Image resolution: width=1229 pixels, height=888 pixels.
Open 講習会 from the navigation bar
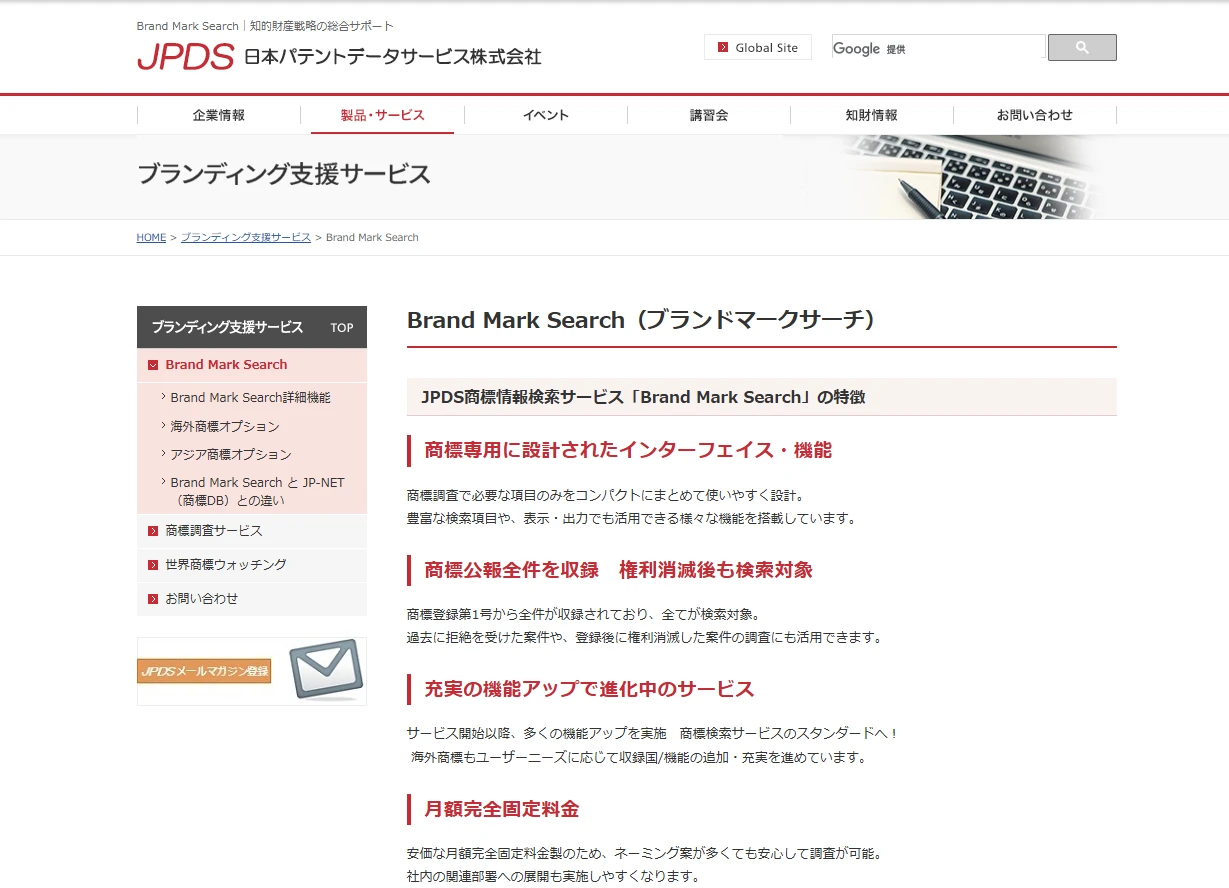click(709, 116)
